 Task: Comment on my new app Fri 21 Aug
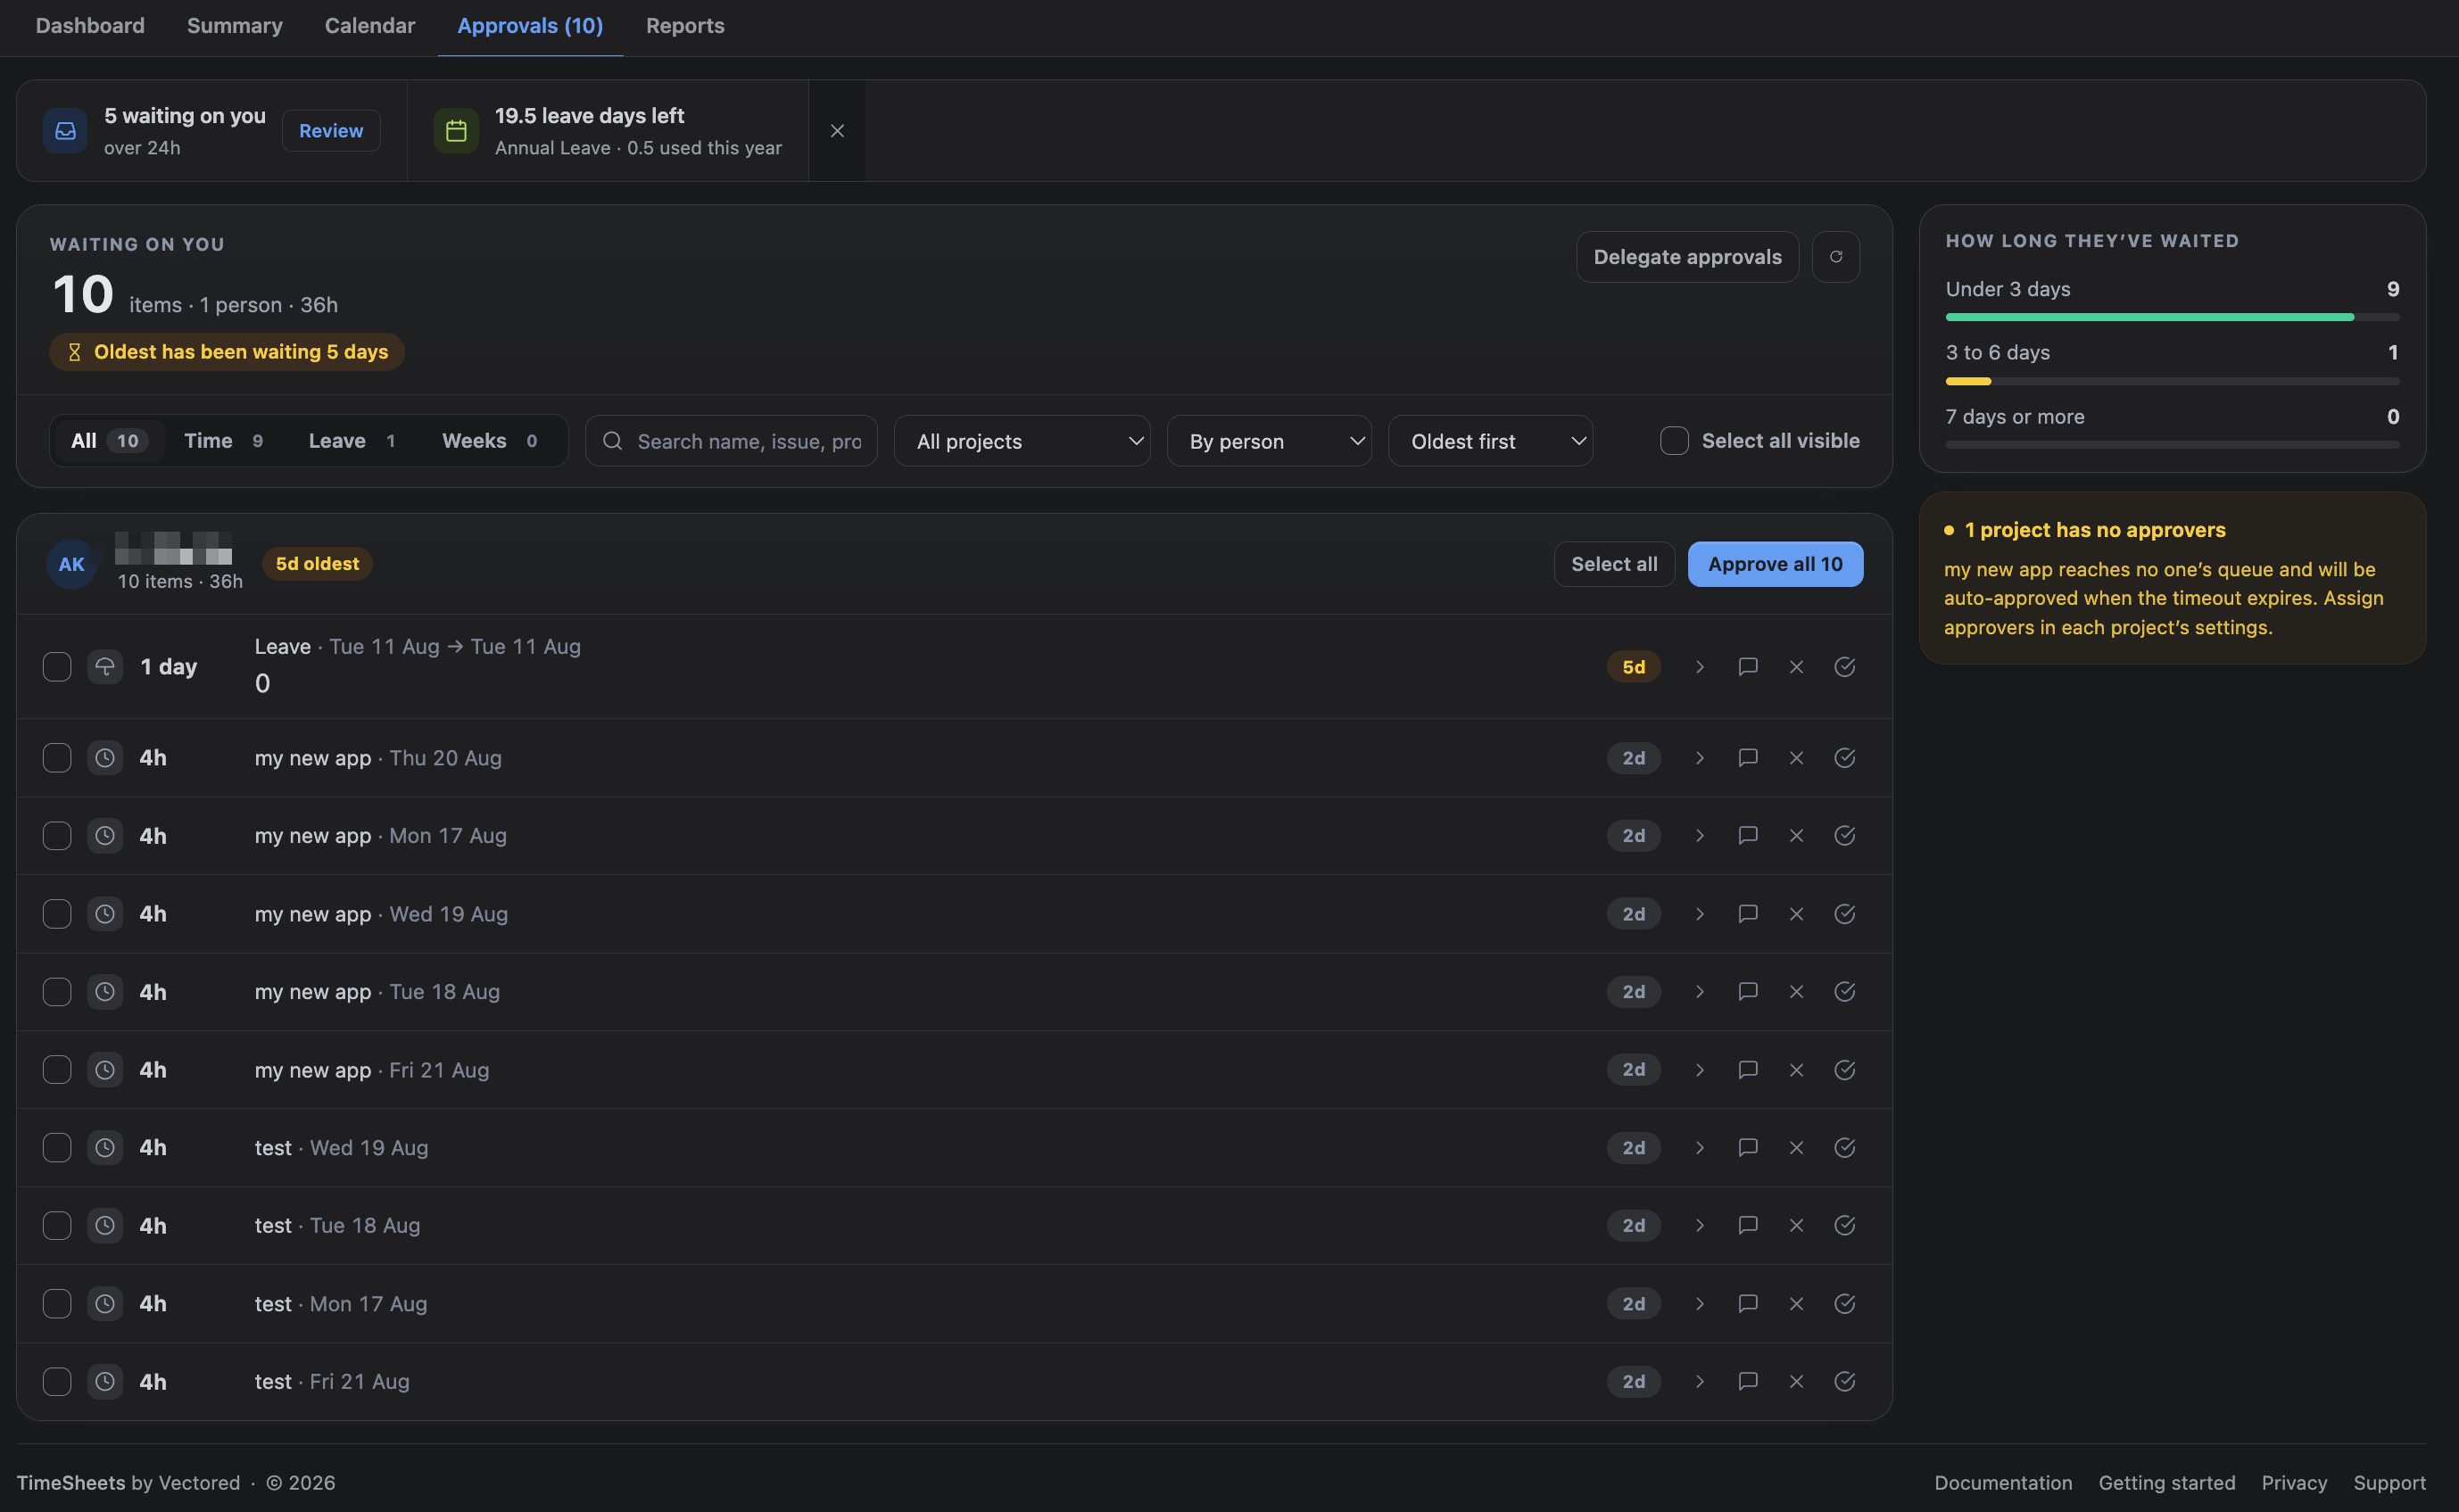[1747, 1070]
